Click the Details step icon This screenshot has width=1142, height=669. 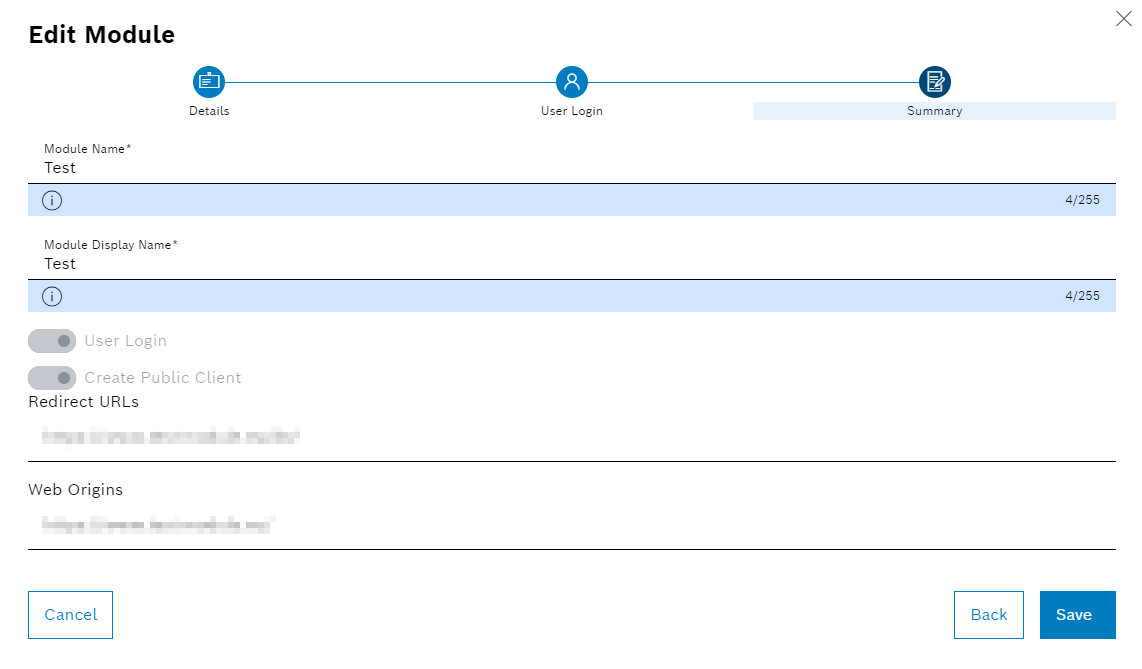coord(208,82)
